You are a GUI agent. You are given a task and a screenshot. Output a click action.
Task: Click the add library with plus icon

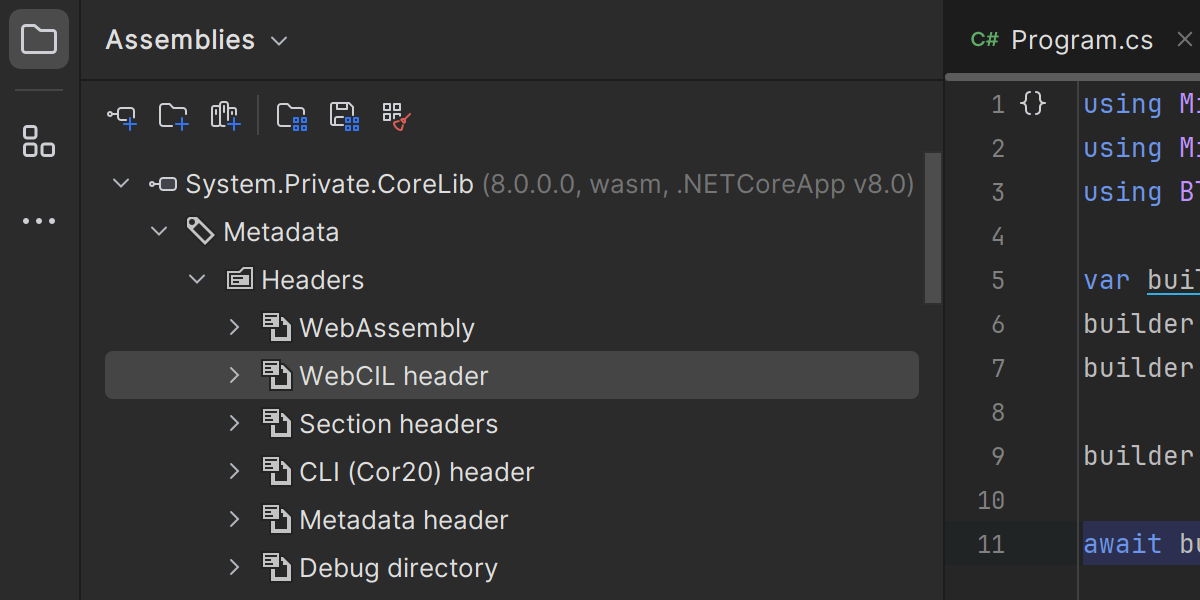click(226, 117)
